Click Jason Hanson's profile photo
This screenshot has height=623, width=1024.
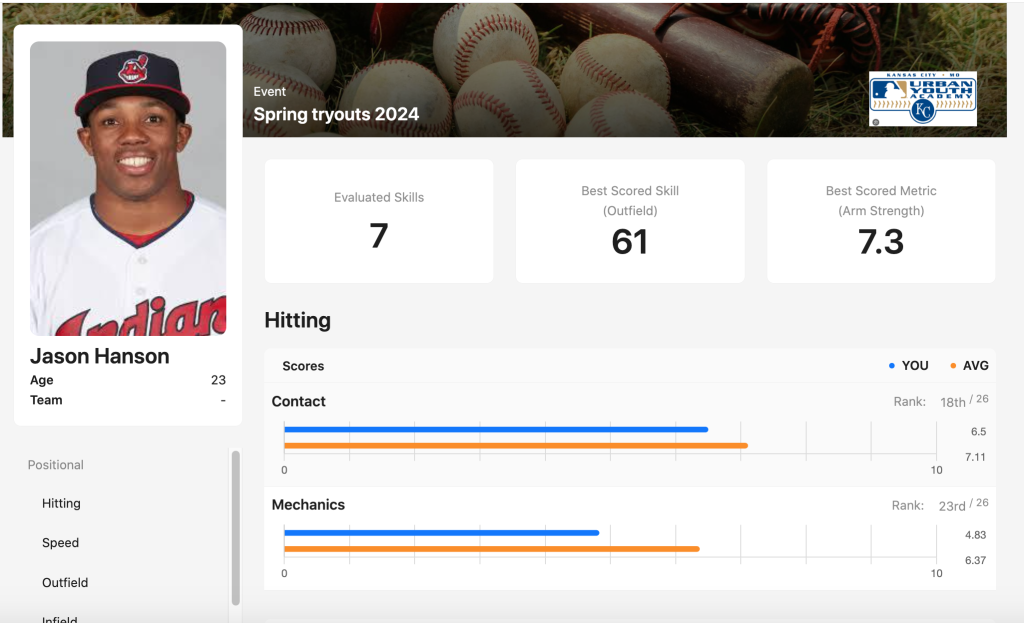tap(127, 187)
